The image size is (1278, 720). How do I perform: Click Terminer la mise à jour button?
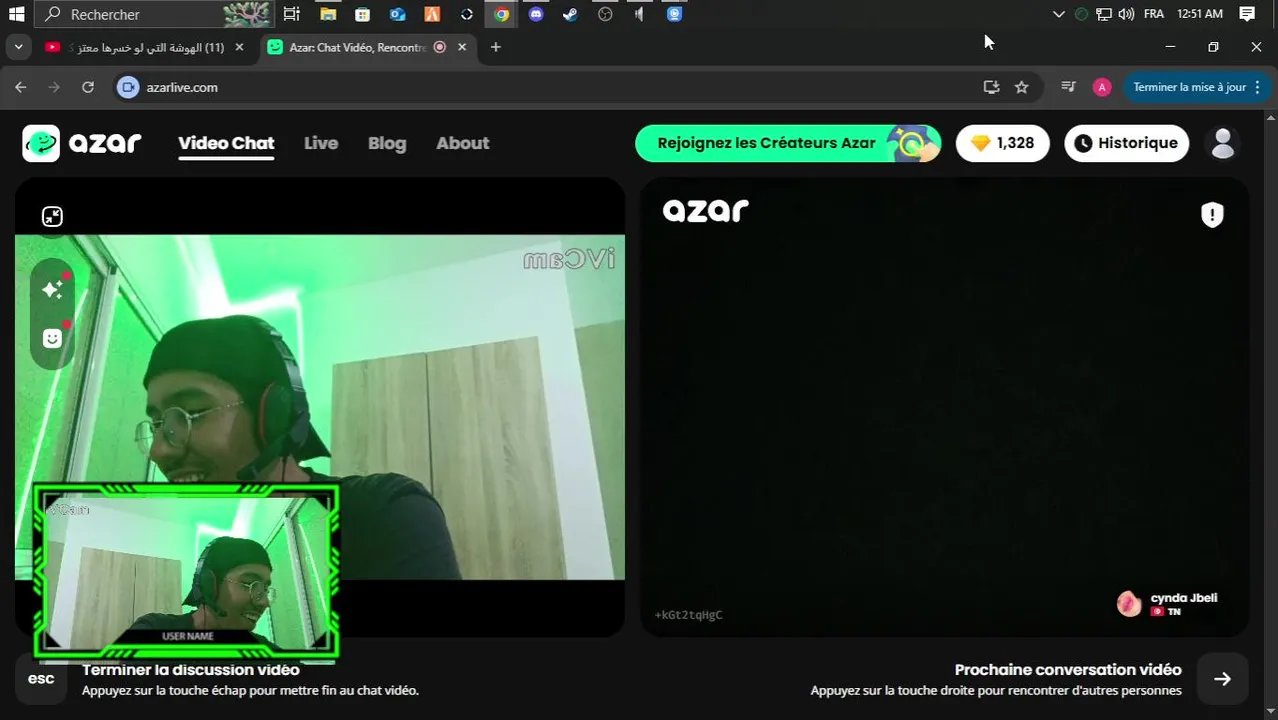coord(1197,87)
